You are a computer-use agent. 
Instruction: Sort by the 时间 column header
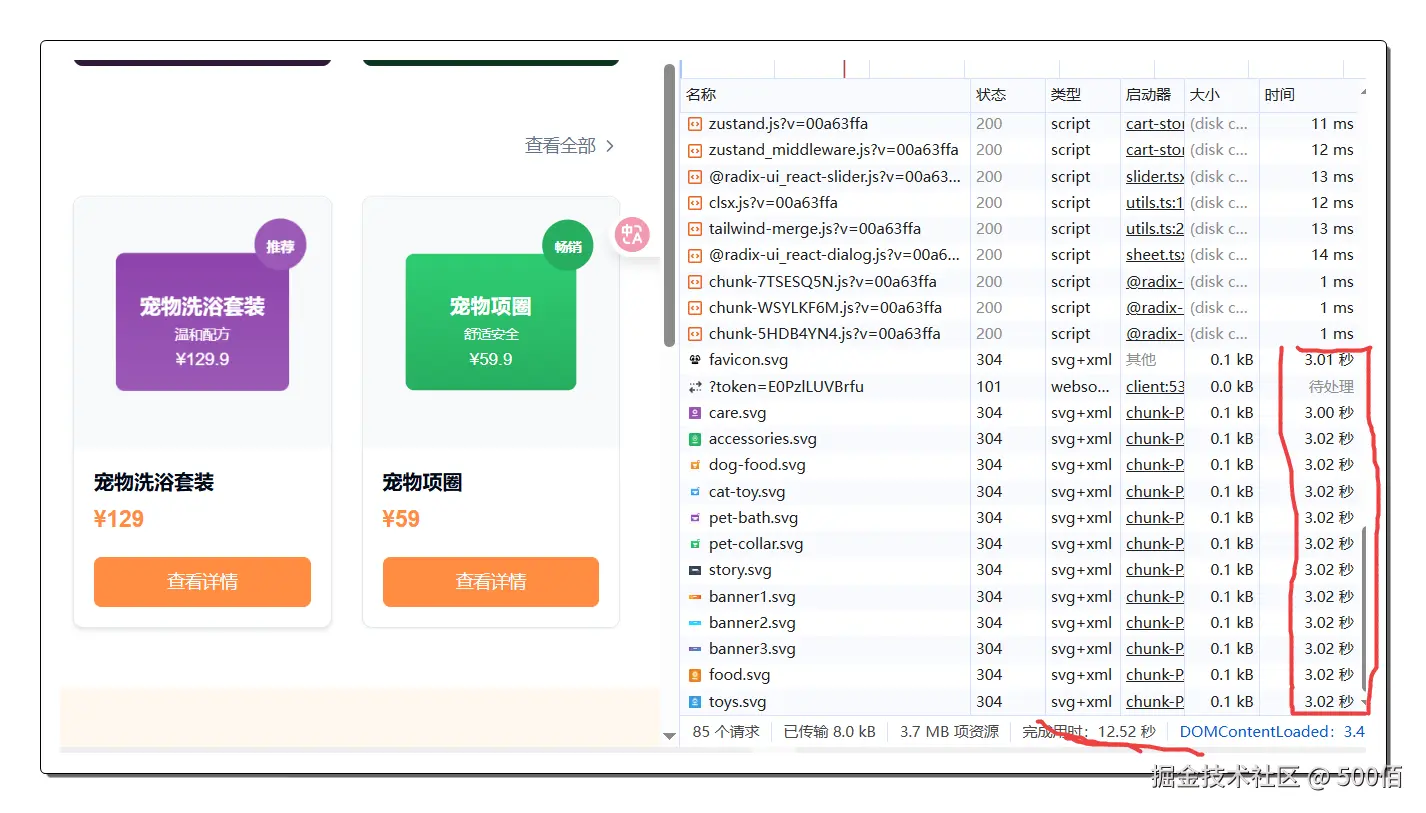point(1311,95)
